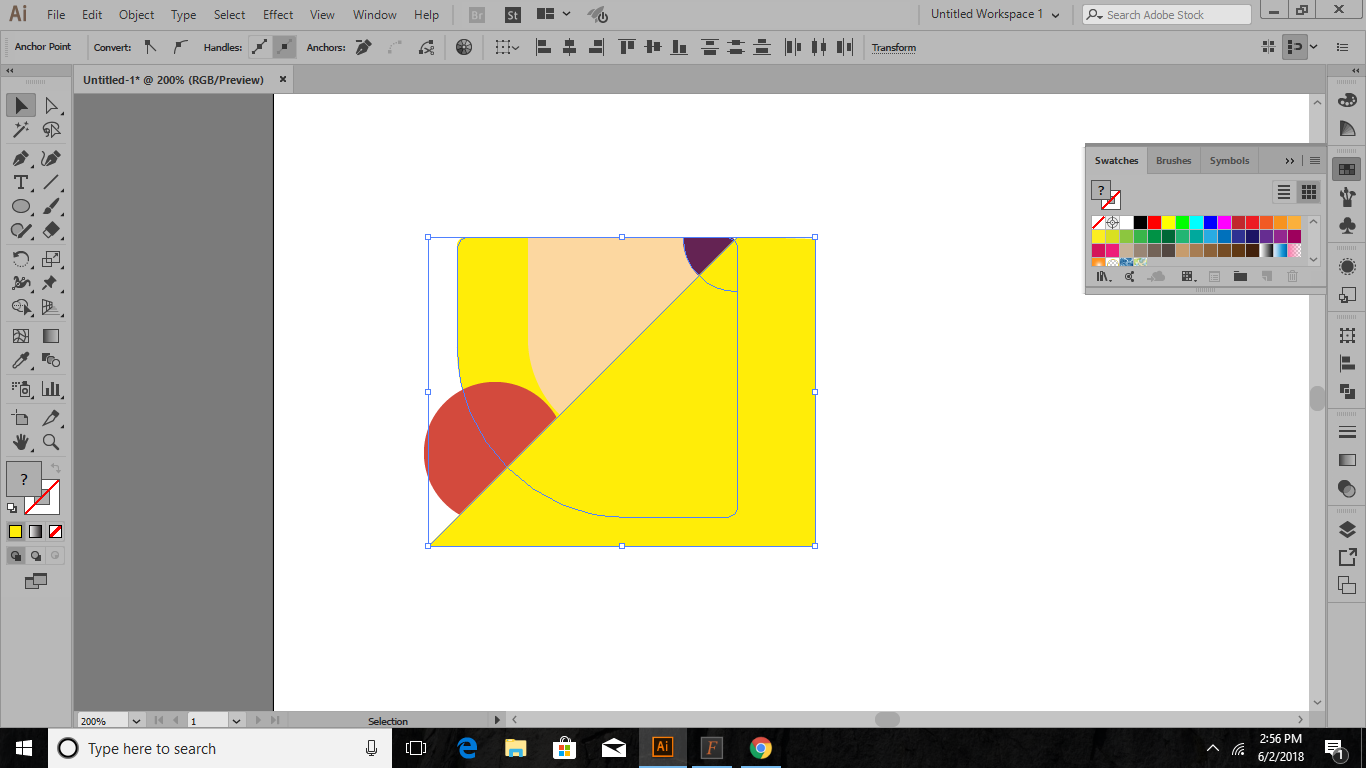
Task: Open the Swatches panel options menu
Action: [x=1315, y=160]
